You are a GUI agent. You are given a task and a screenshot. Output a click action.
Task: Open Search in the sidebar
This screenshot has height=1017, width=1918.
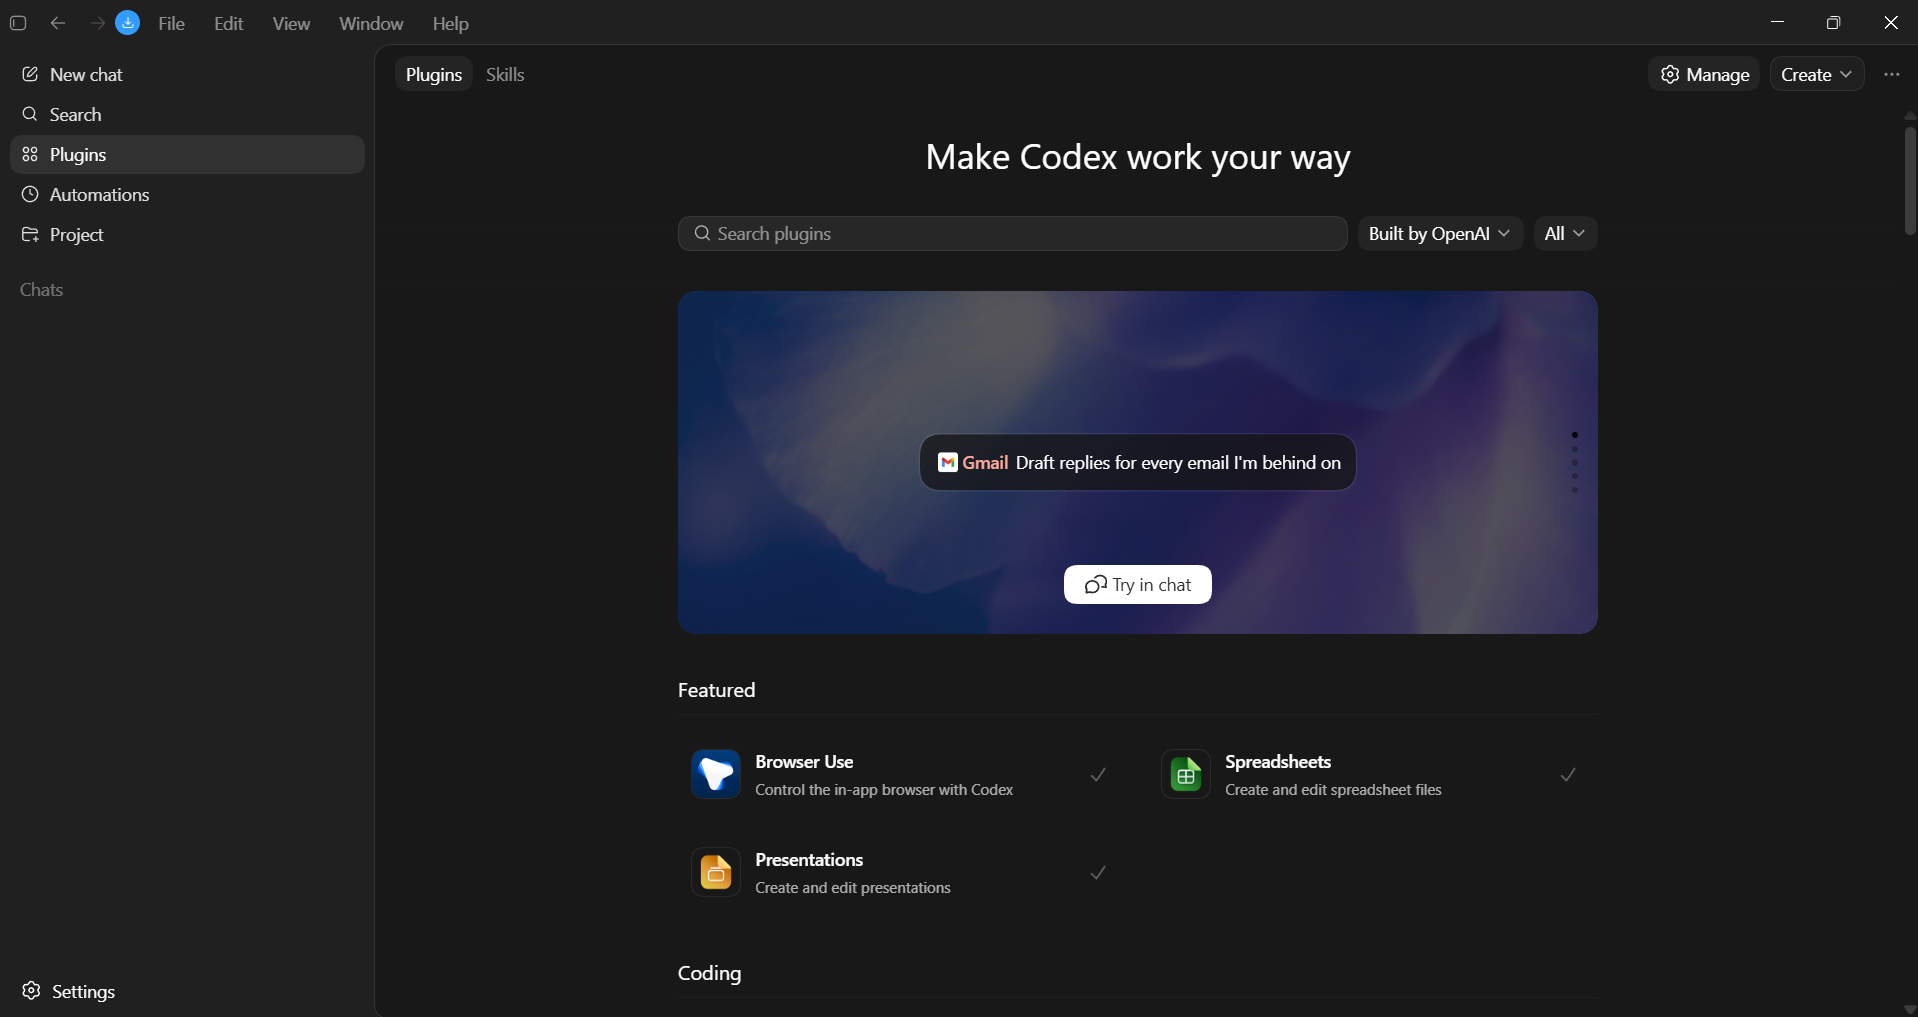coord(187,114)
